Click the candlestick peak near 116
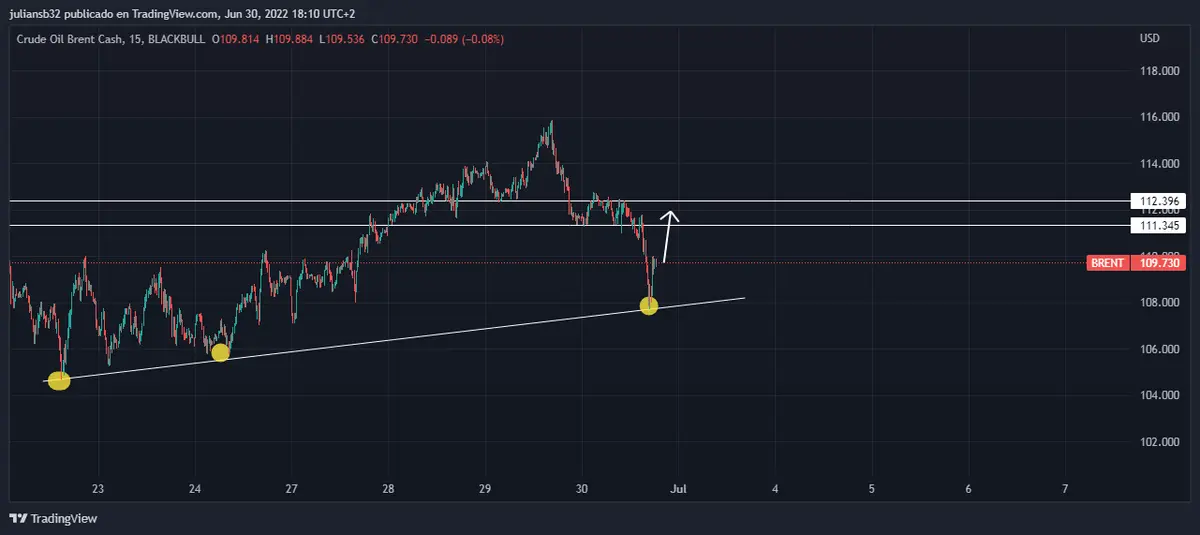This screenshot has height=535, width=1200. coord(551,124)
